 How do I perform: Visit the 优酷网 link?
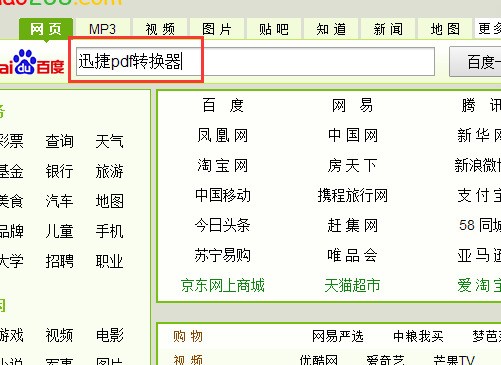click(x=319, y=360)
